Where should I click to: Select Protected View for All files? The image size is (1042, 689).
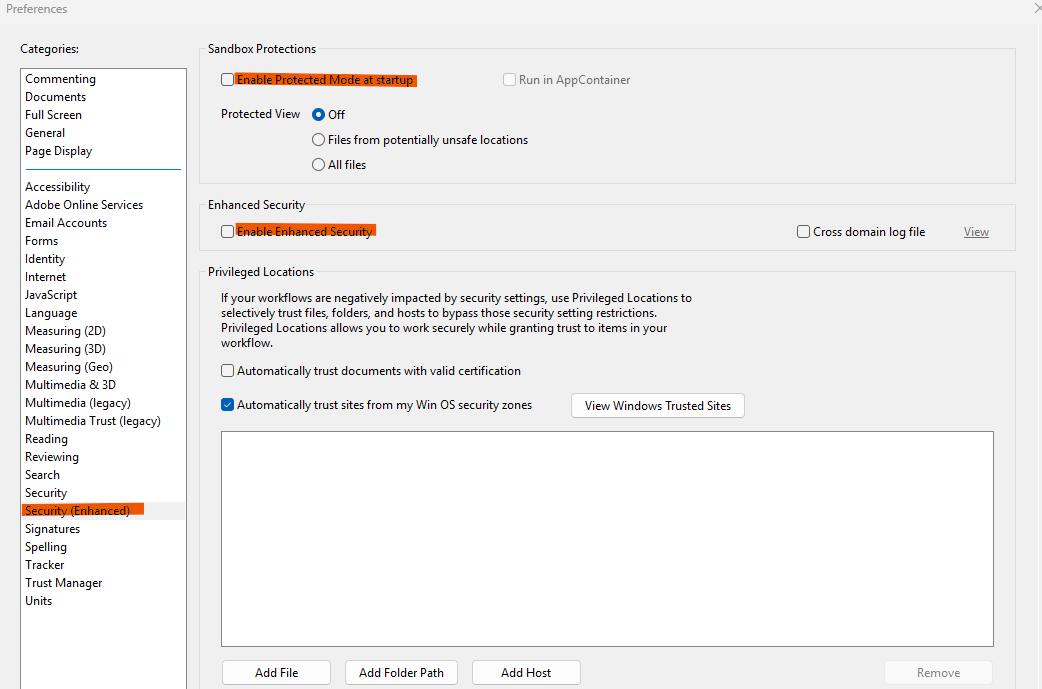coord(318,164)
